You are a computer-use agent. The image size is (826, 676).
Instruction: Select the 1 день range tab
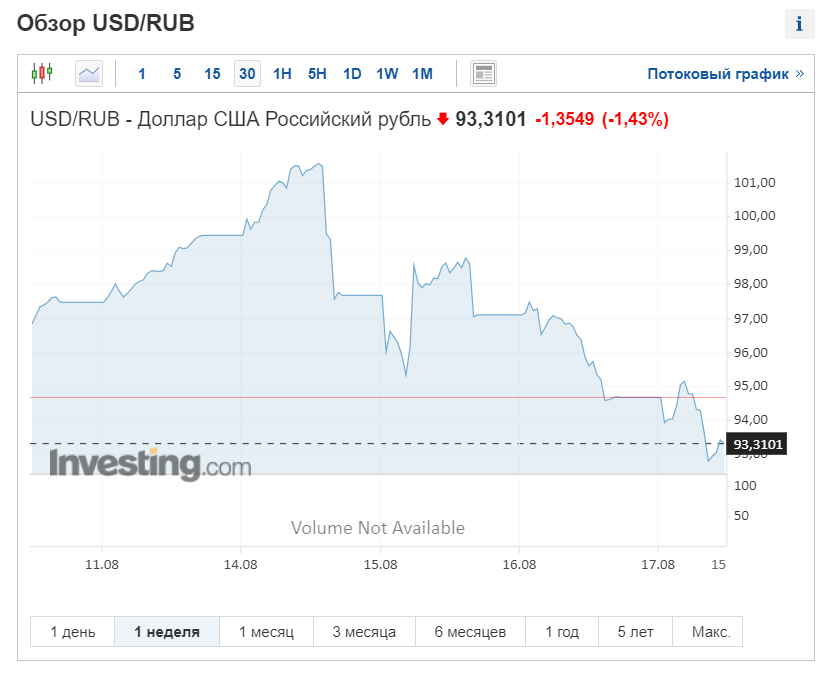(73, 632)
